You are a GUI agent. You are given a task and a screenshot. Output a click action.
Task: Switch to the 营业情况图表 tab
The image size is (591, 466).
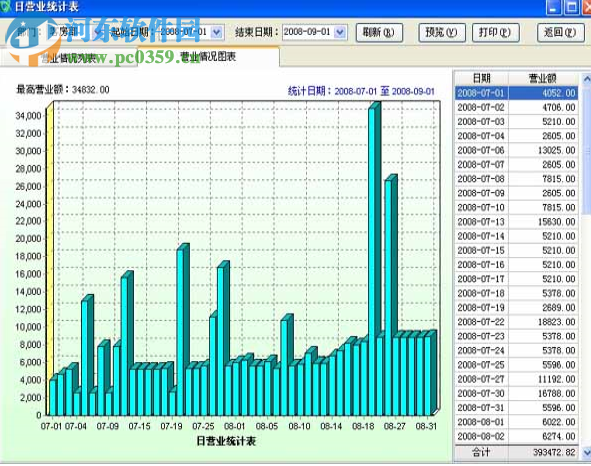pyautogui.click(x=208, y=57)
